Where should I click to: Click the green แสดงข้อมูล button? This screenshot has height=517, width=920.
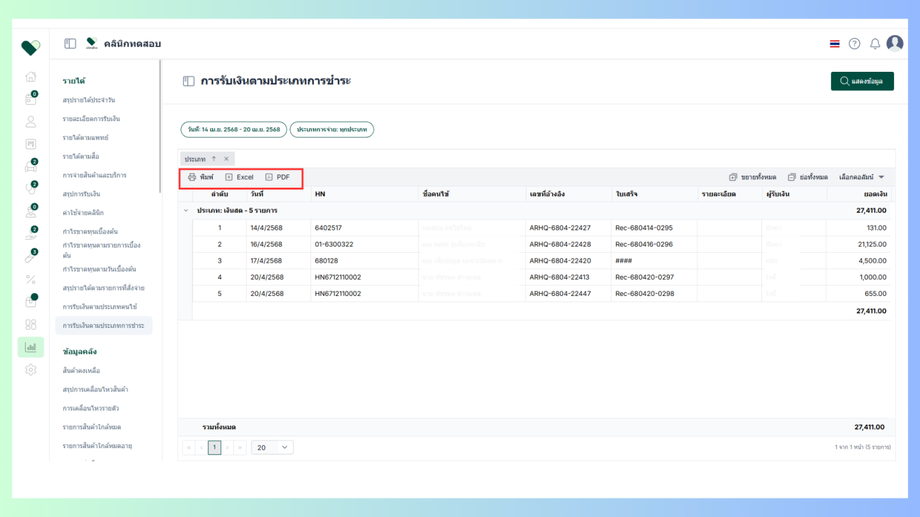[861, 81]
